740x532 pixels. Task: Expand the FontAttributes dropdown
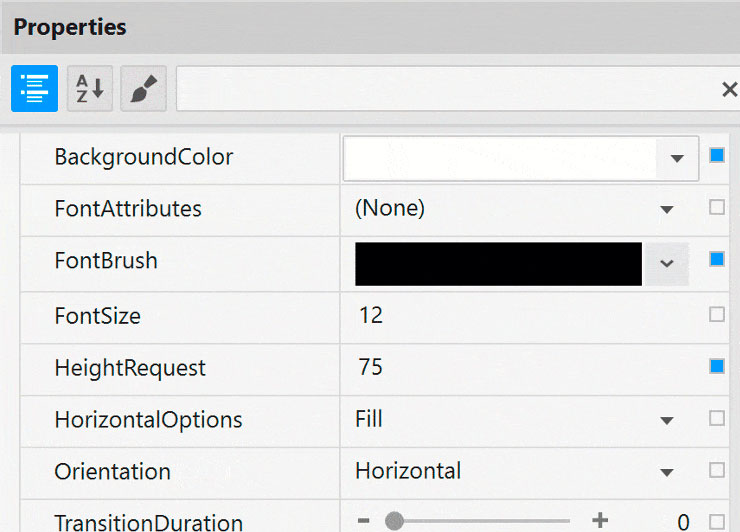pos(667,210)
